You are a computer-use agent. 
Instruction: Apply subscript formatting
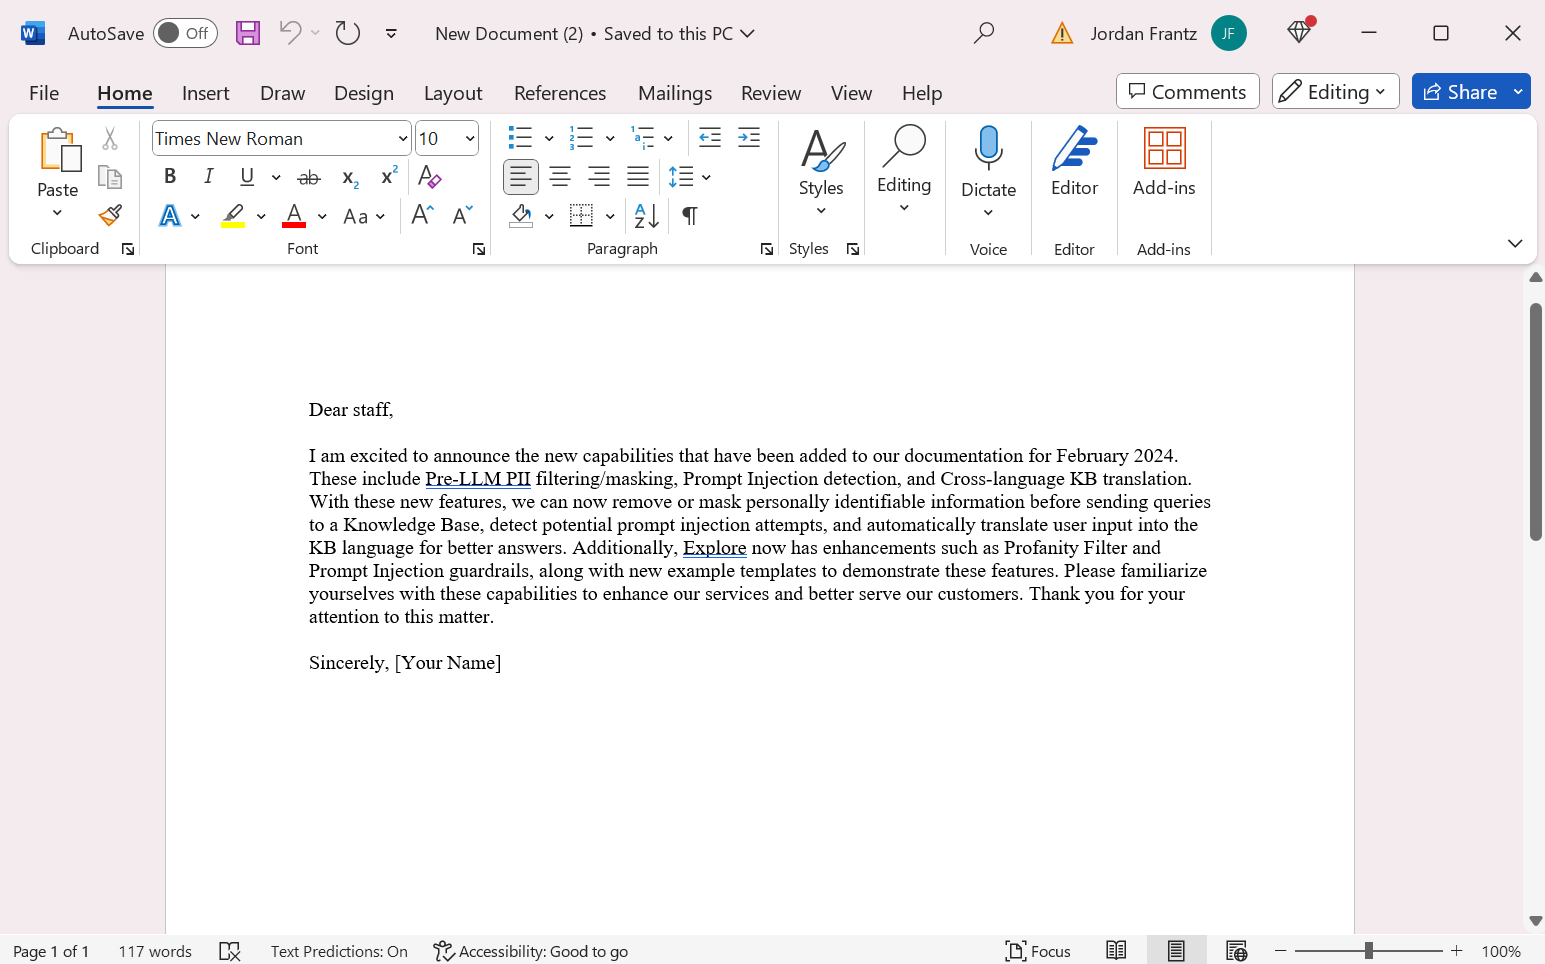[350, 177]
